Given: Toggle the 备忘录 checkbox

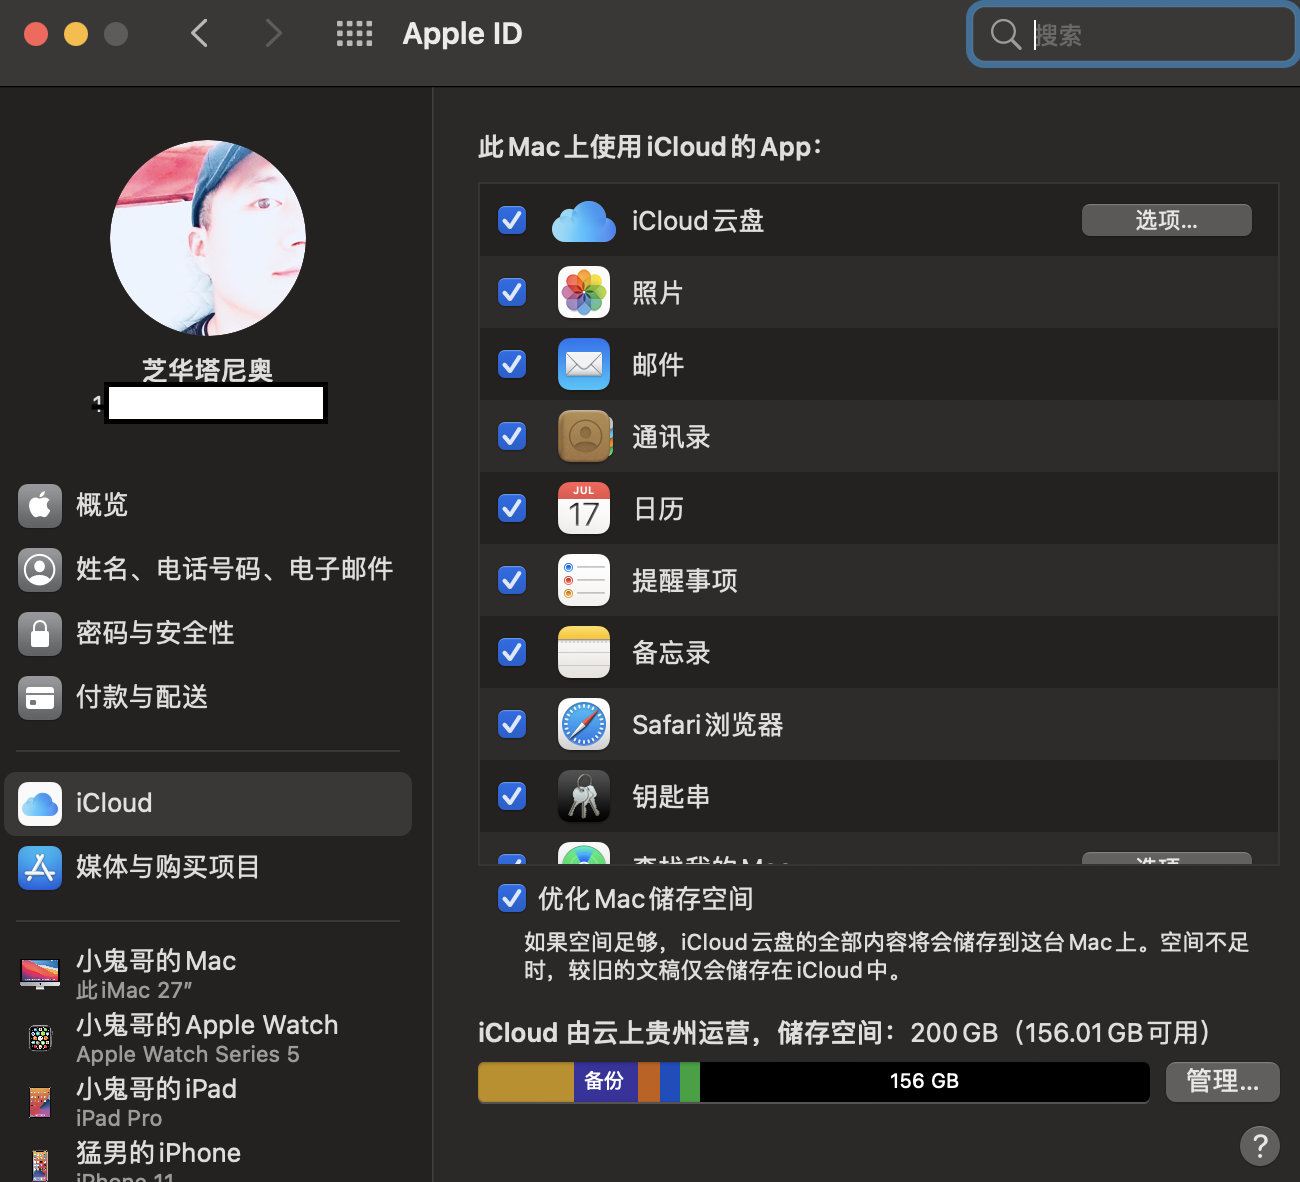Looking at the screenshot, I should point(512,652).
